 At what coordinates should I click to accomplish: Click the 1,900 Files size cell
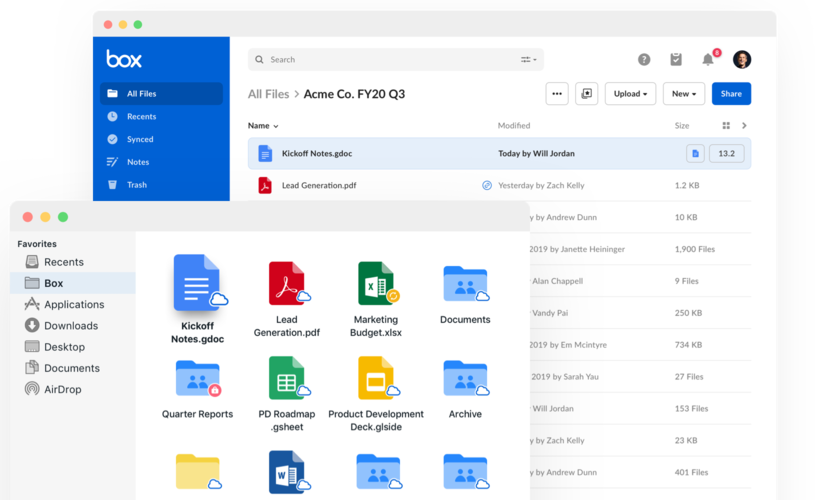pos(695,249)
